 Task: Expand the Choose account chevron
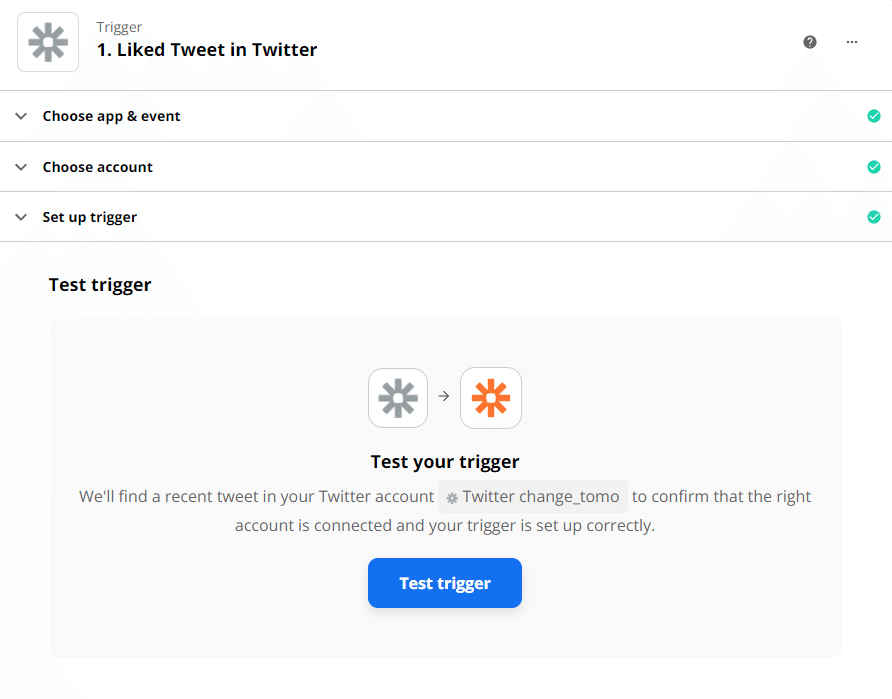[21, 167]
